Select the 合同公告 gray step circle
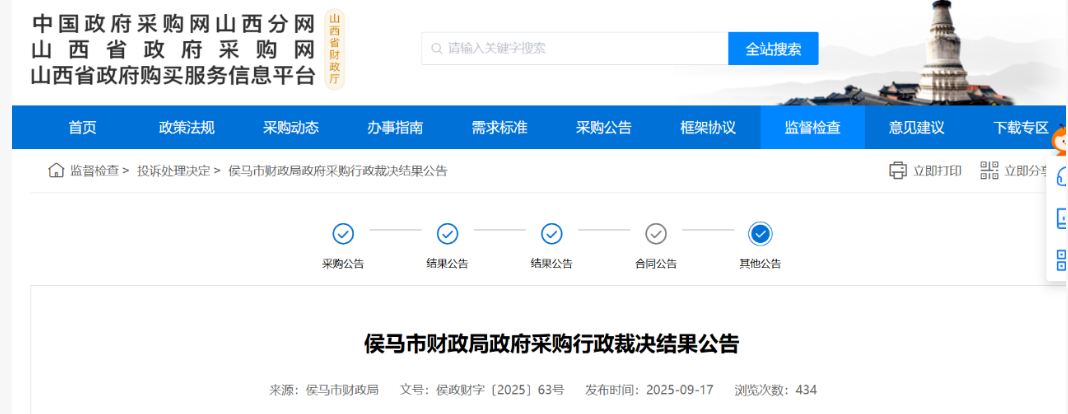This screenshot has height=414, width=1068. coord(656,234)
